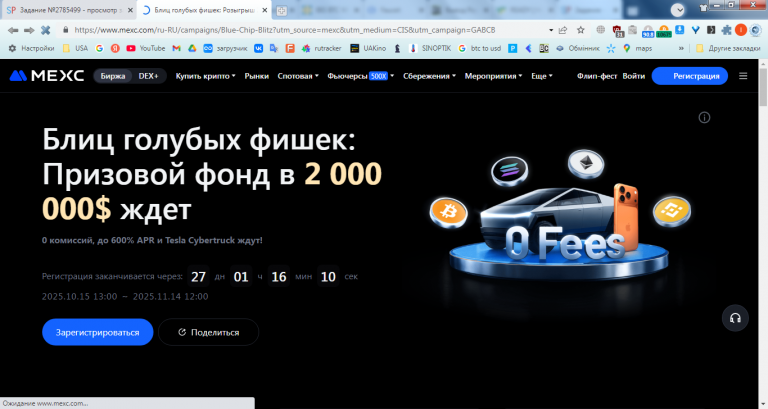The height and width of the screenshot is (409, 768).
Task: Open the Обмінник bookmark
Action: point(577,48)
